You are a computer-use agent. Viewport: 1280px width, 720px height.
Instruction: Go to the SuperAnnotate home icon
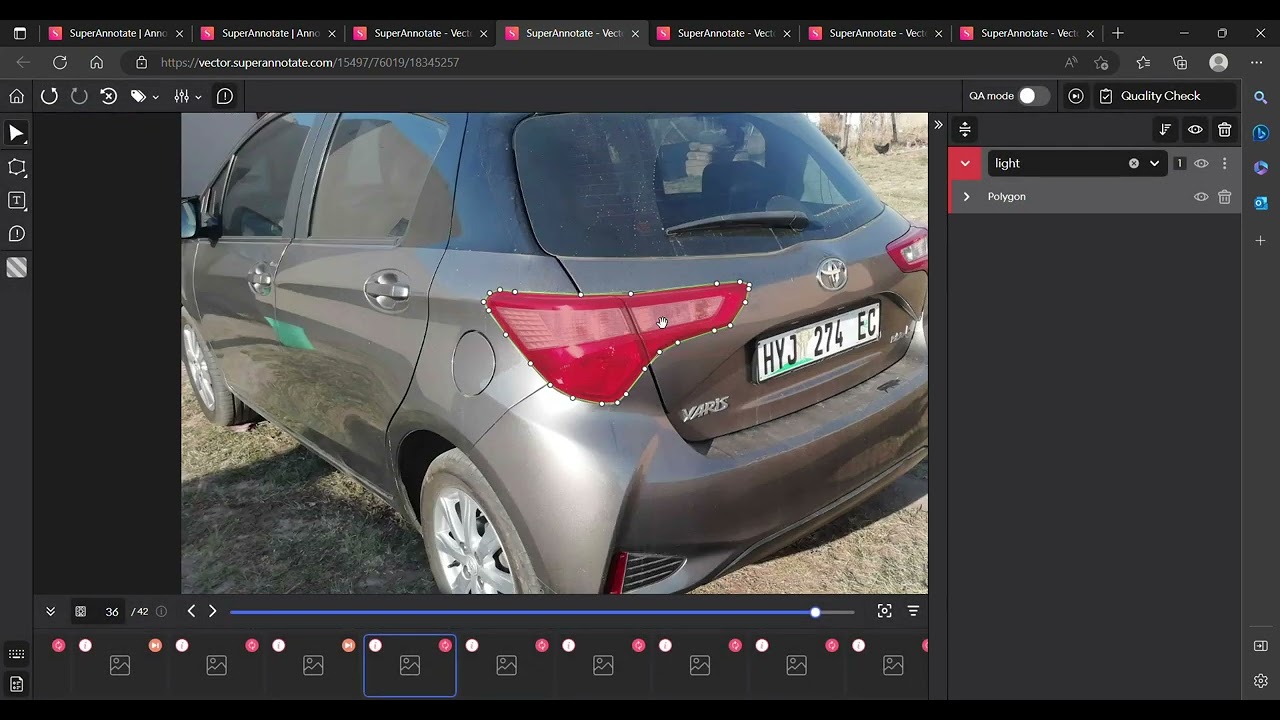[x=16, y=96]
